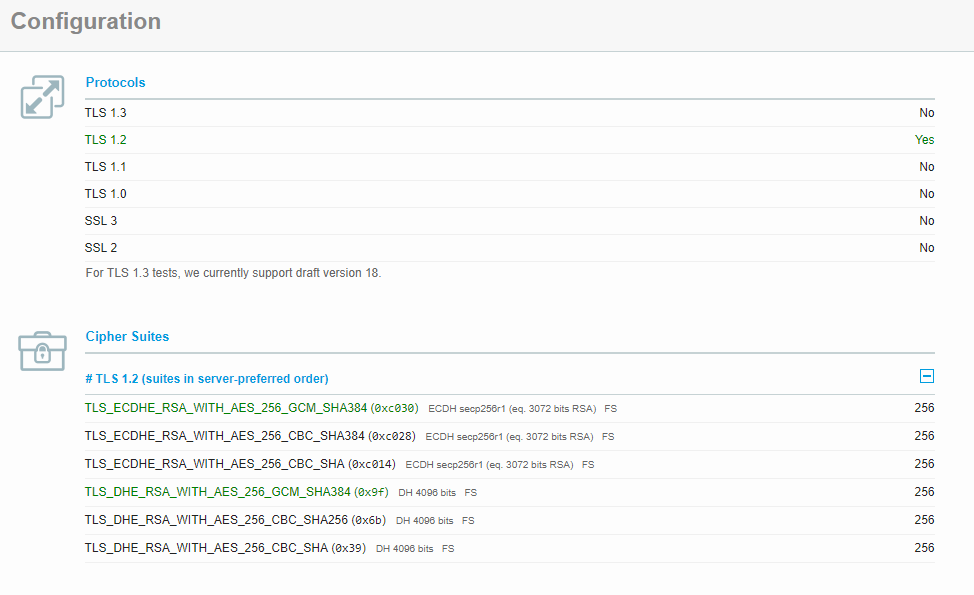
Task: Click the TLS 1.3 draft version note
Action: (233, 273)
